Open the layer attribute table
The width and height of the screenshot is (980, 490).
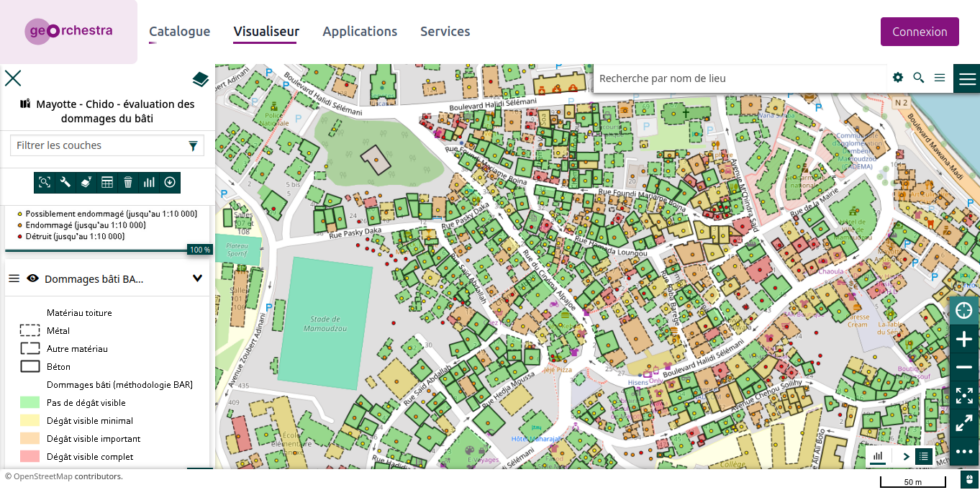(x=107, y=182)
